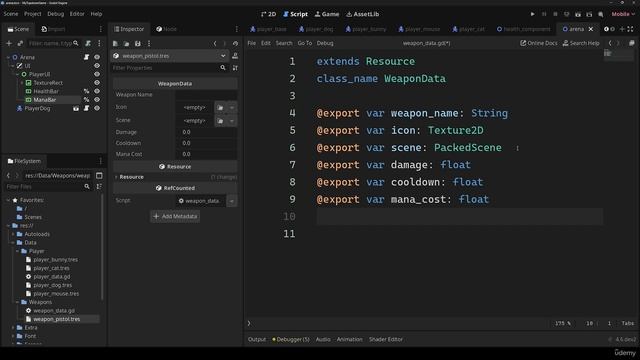The image size is (640, 360).
Task: Click the unique-name percent icon on HealthBar
Action: pyautogui.click(x=86, y=91)
